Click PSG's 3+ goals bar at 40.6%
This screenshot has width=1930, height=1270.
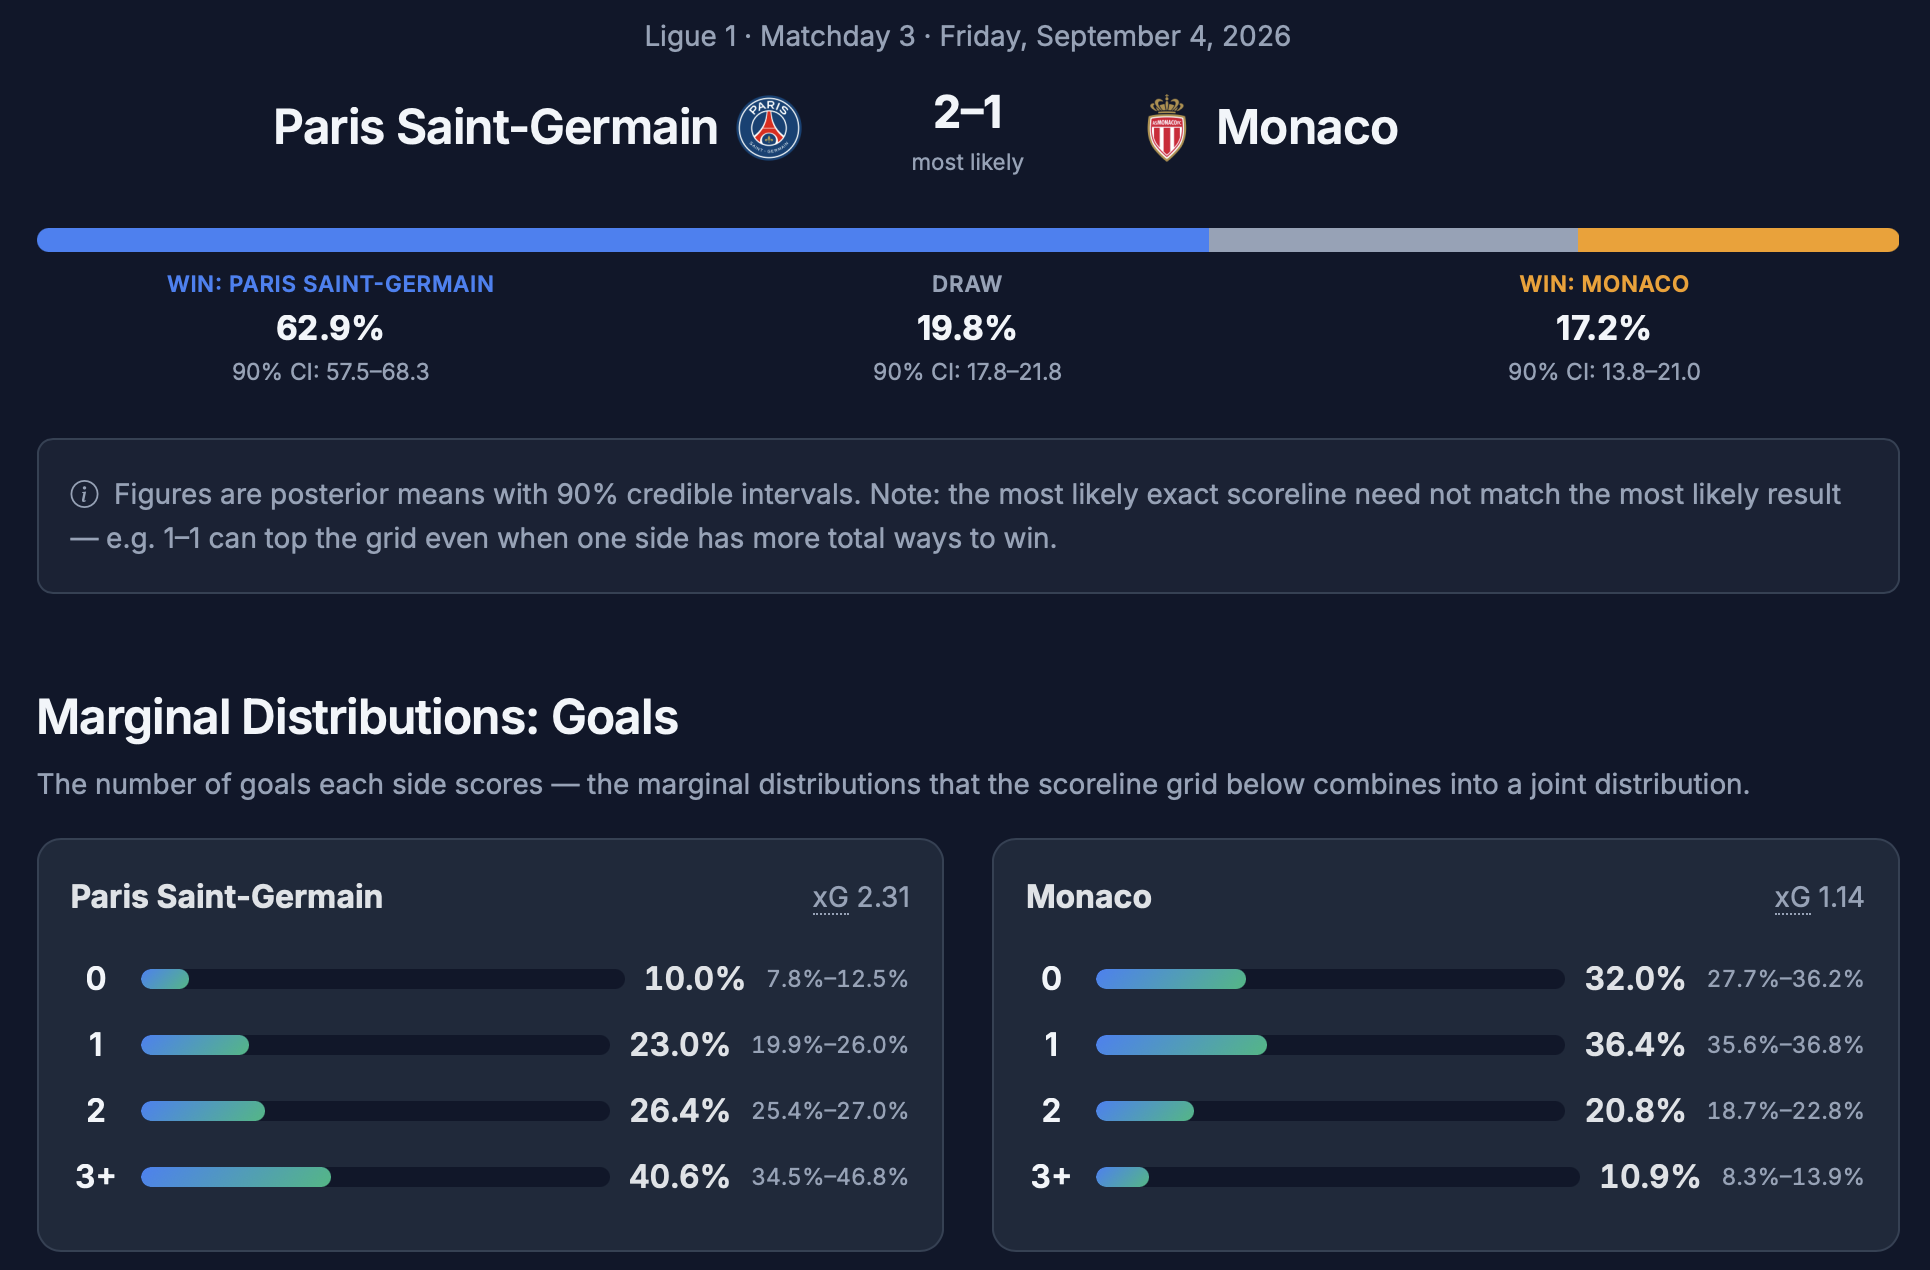coord(375,1177)
